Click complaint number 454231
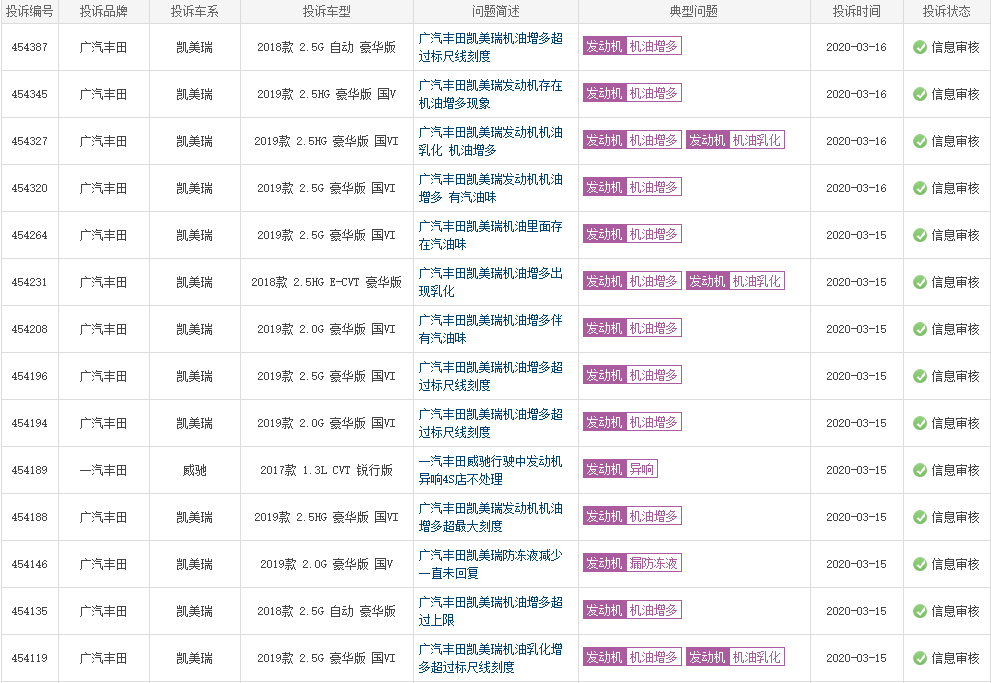This screenshot has width=991, height=683. (30, 282)
